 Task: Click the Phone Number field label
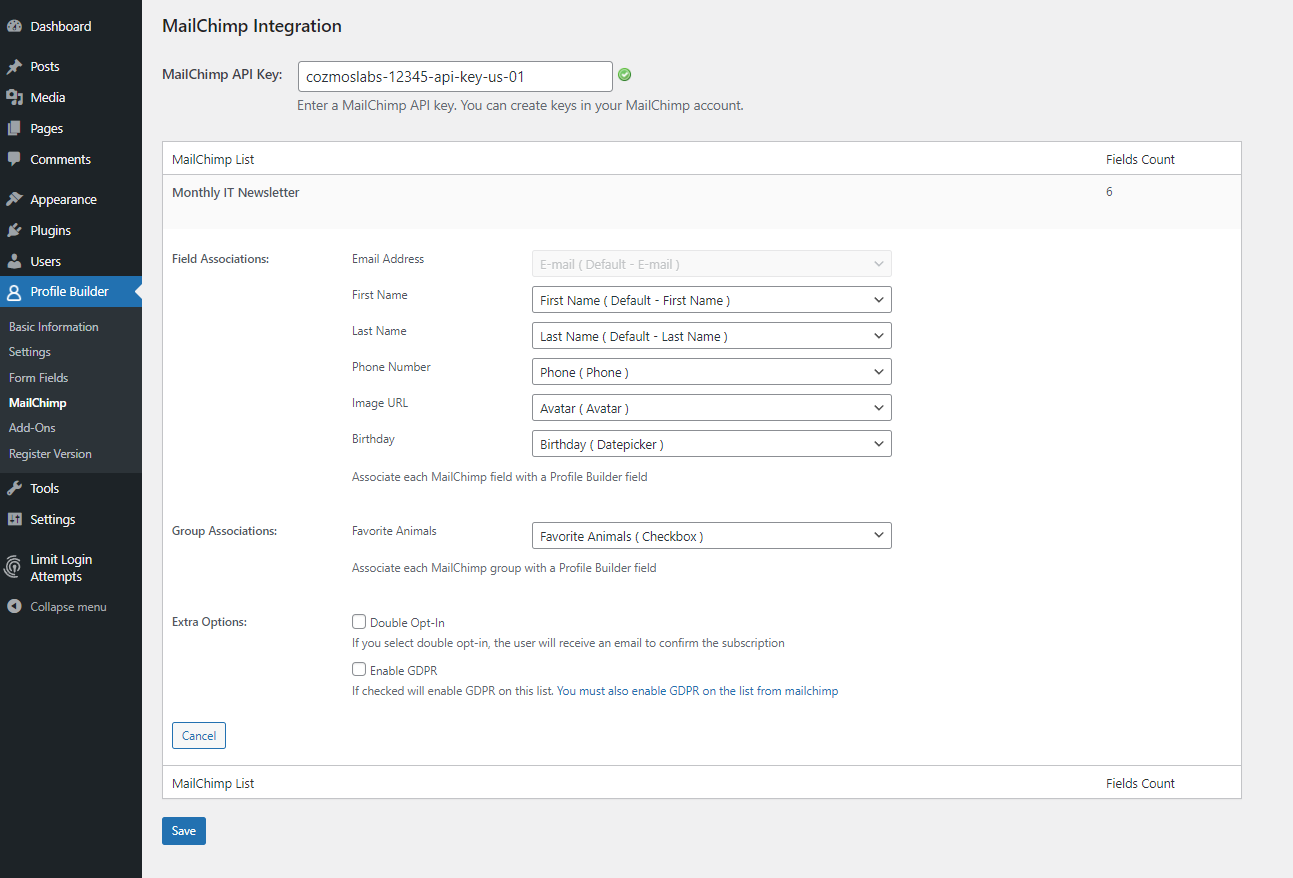point(391,367)
